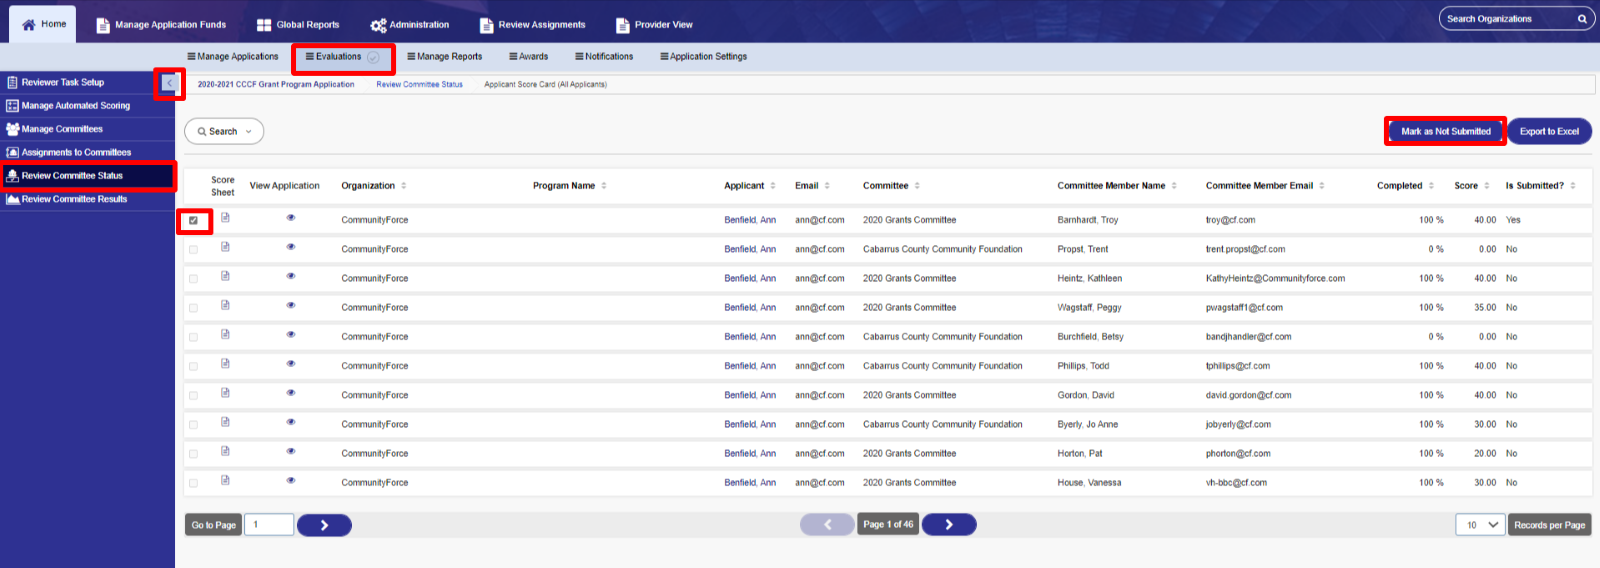
Task: Click the search magnifier icon in top bar
Action: (1582, 19)
